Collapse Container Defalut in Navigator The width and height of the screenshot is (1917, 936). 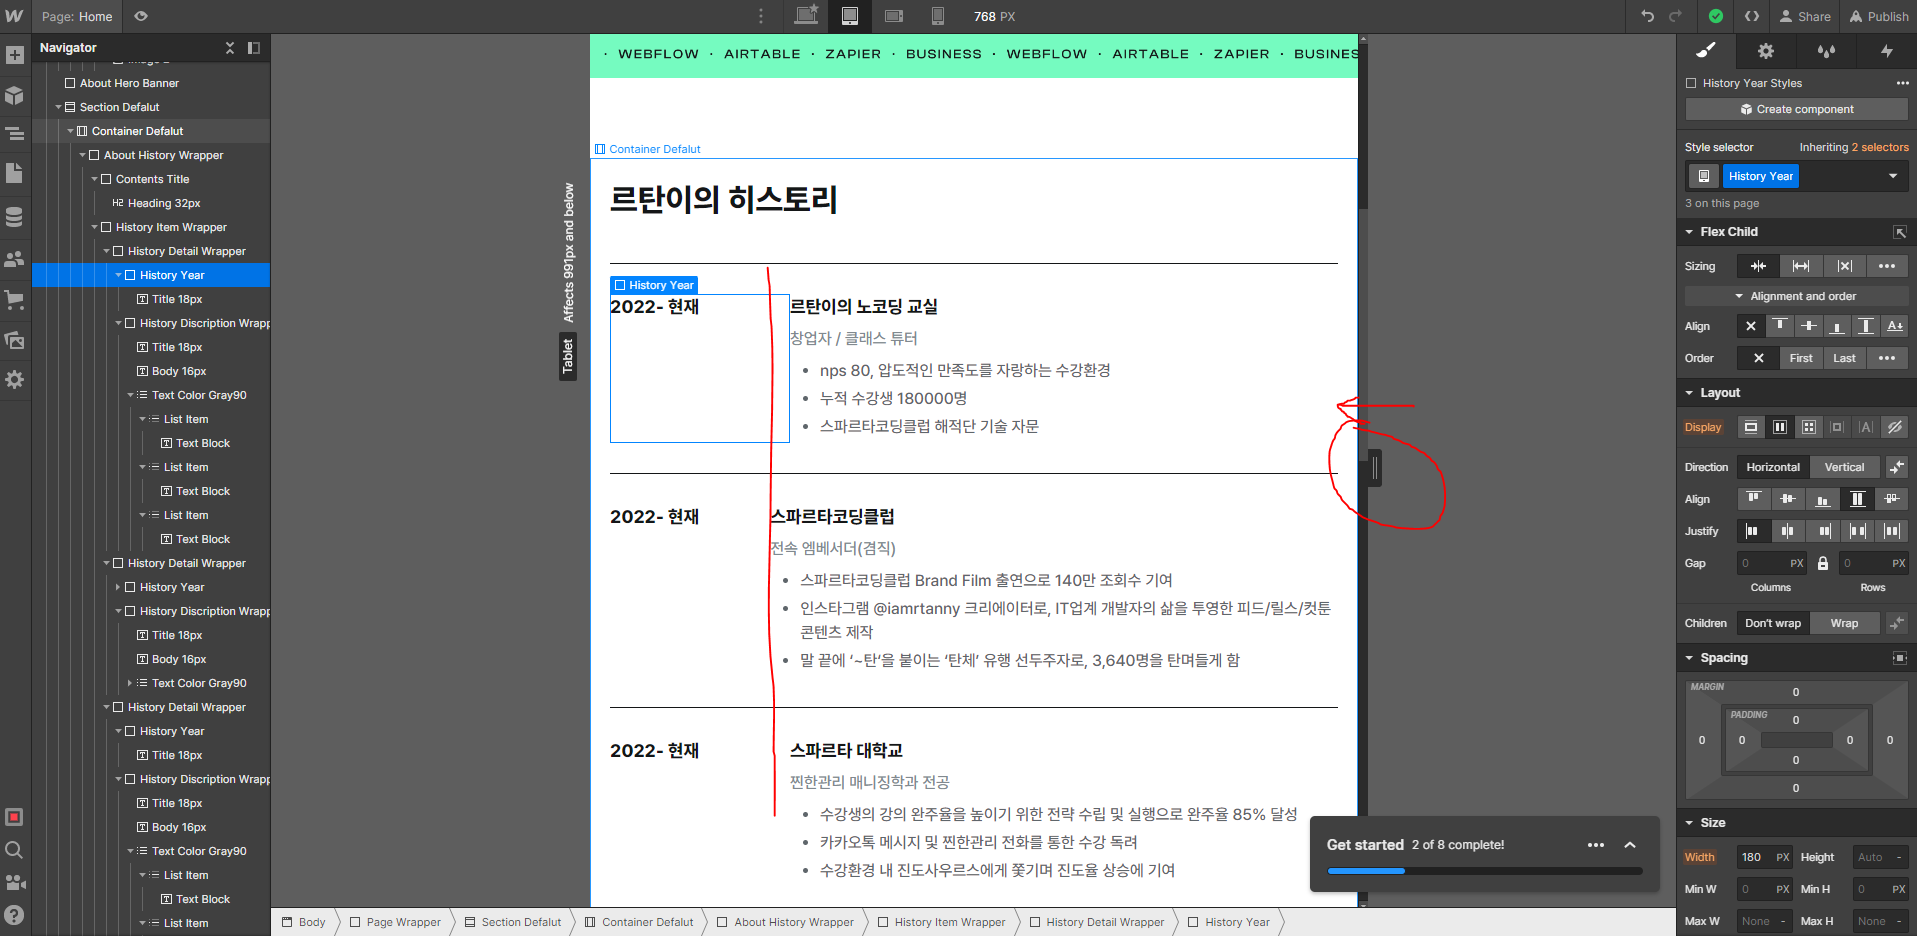click(70, 131)
